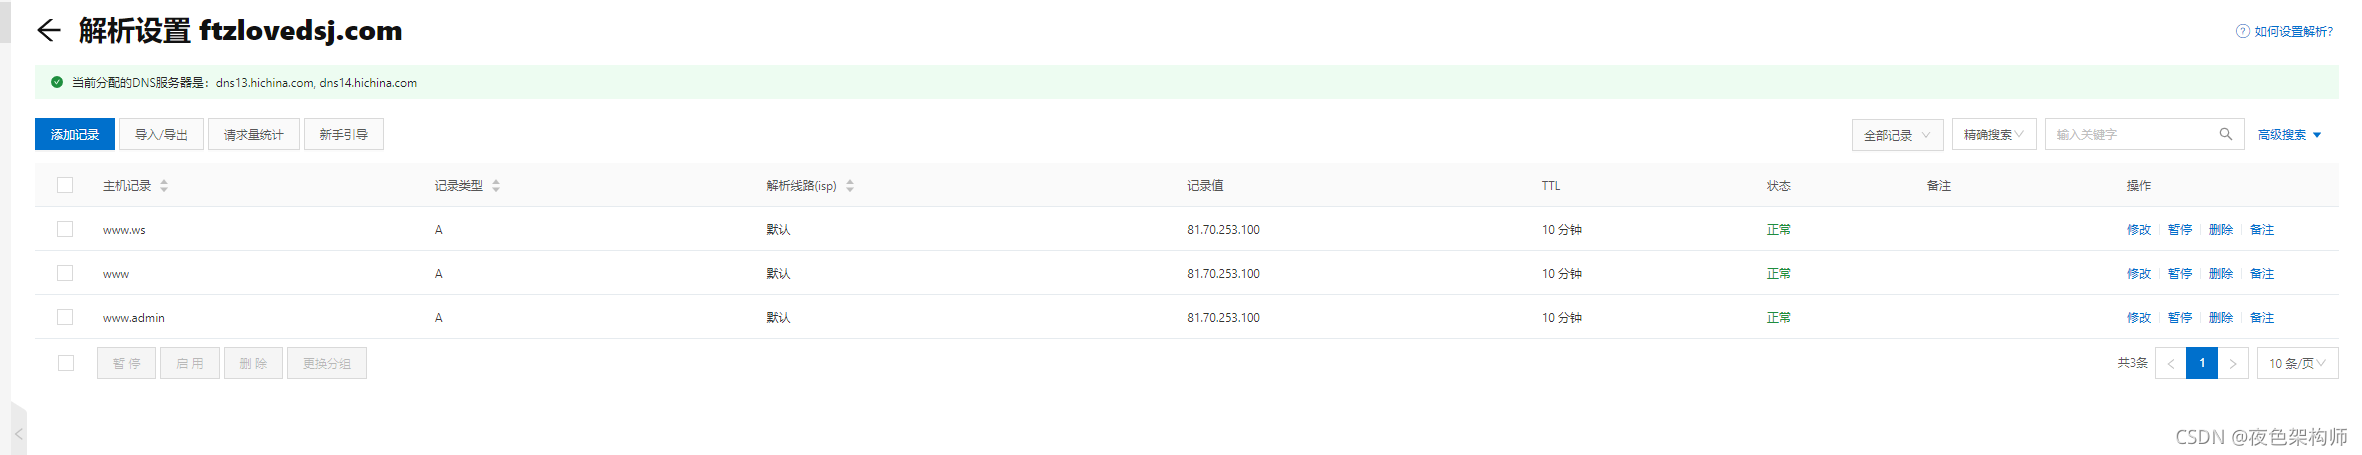Image resolution: width=2362 pixels, height=455 pixels.
Task: Open the 10 条/页 page size dropdown
Action: pyautogui.click(x=2297, y=363)
